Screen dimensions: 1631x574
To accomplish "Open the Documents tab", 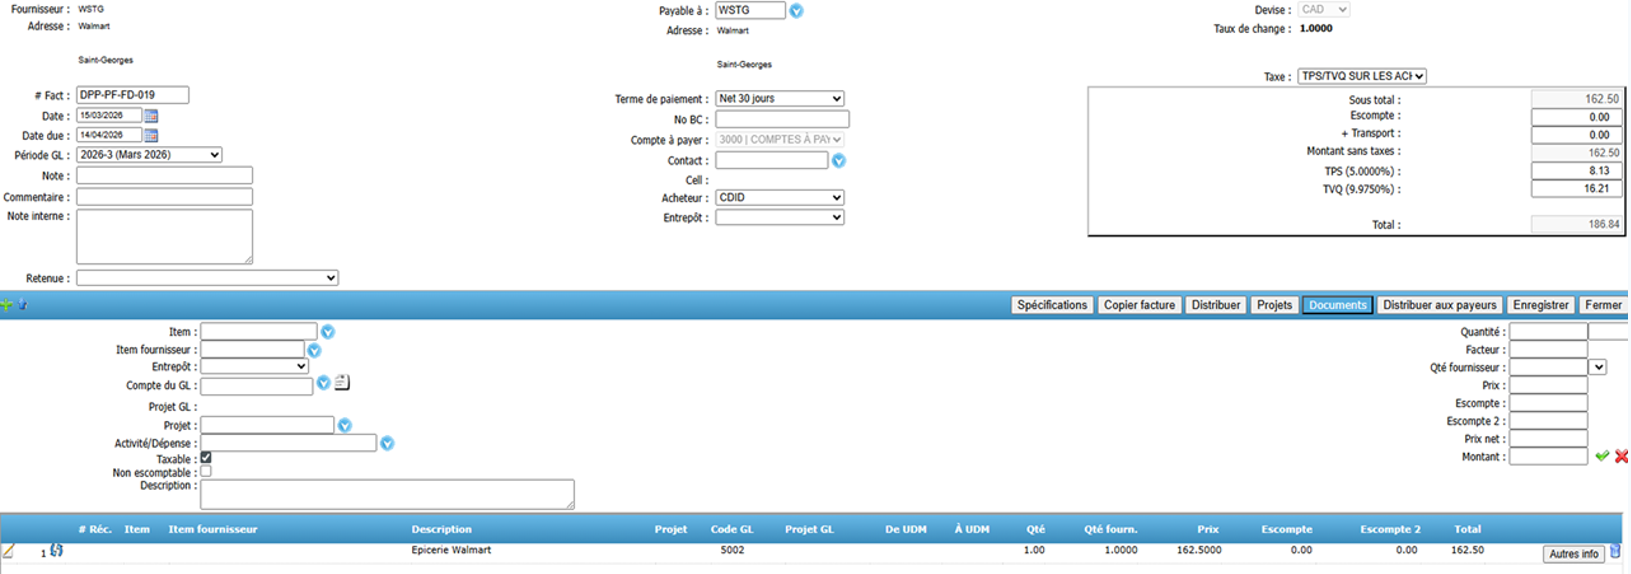I will click(x=1337, y=305).
